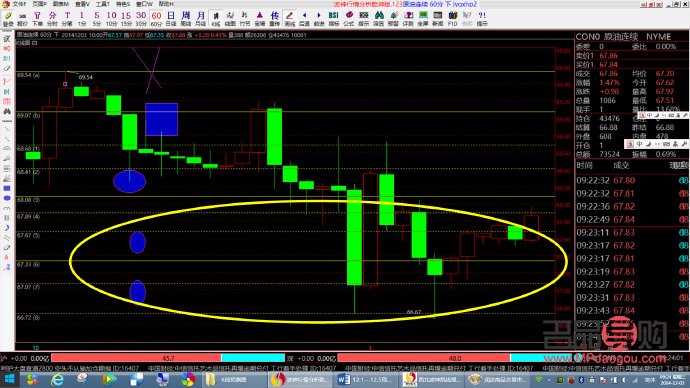Click the 09:22:32 67.80 trade row
The height and width of the screenshot is (388, 690).
click(632, 180)
